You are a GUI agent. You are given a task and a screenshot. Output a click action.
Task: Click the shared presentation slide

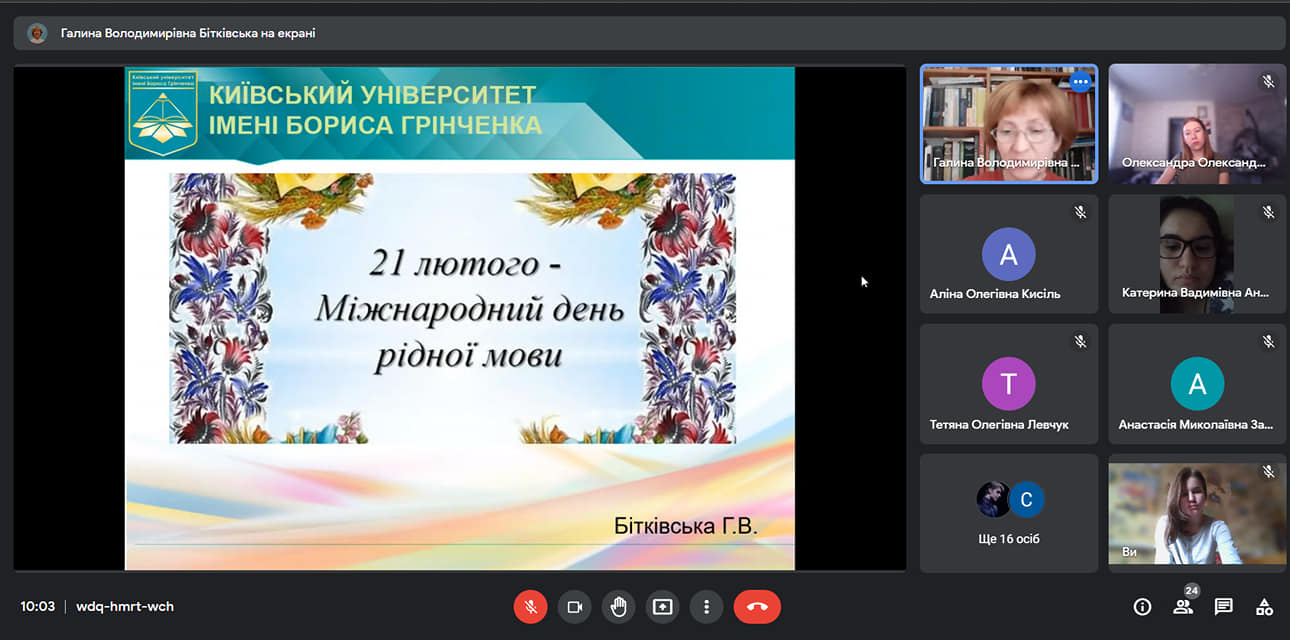tap(459, 318)
